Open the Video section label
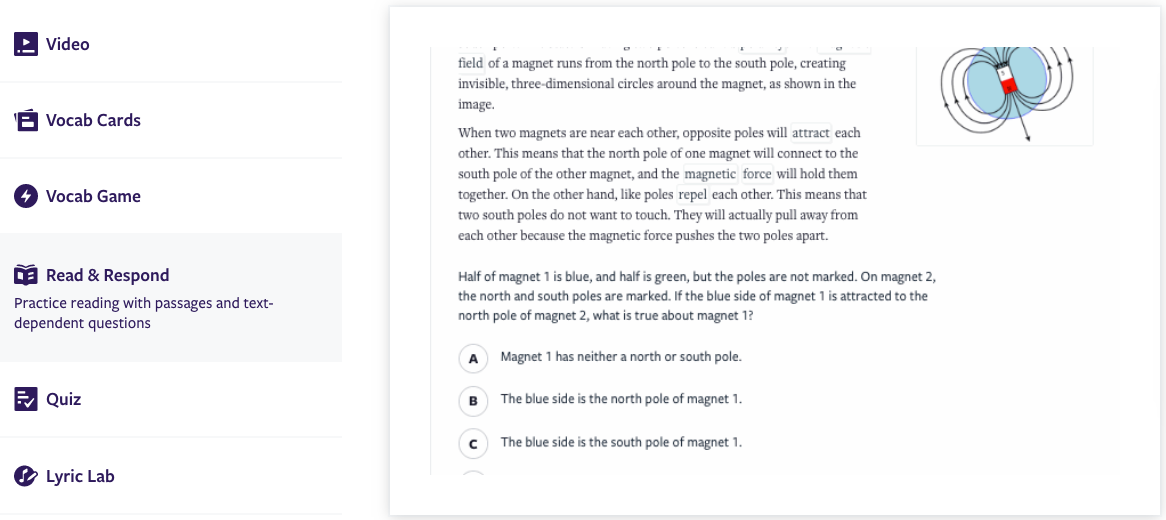Screen dimensions: 1166x520 pyautogui.click(x=67, y=44)
